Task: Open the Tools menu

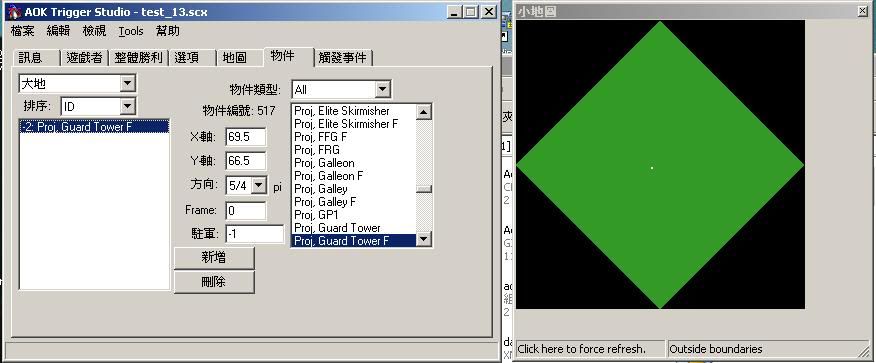Action: 131,31
